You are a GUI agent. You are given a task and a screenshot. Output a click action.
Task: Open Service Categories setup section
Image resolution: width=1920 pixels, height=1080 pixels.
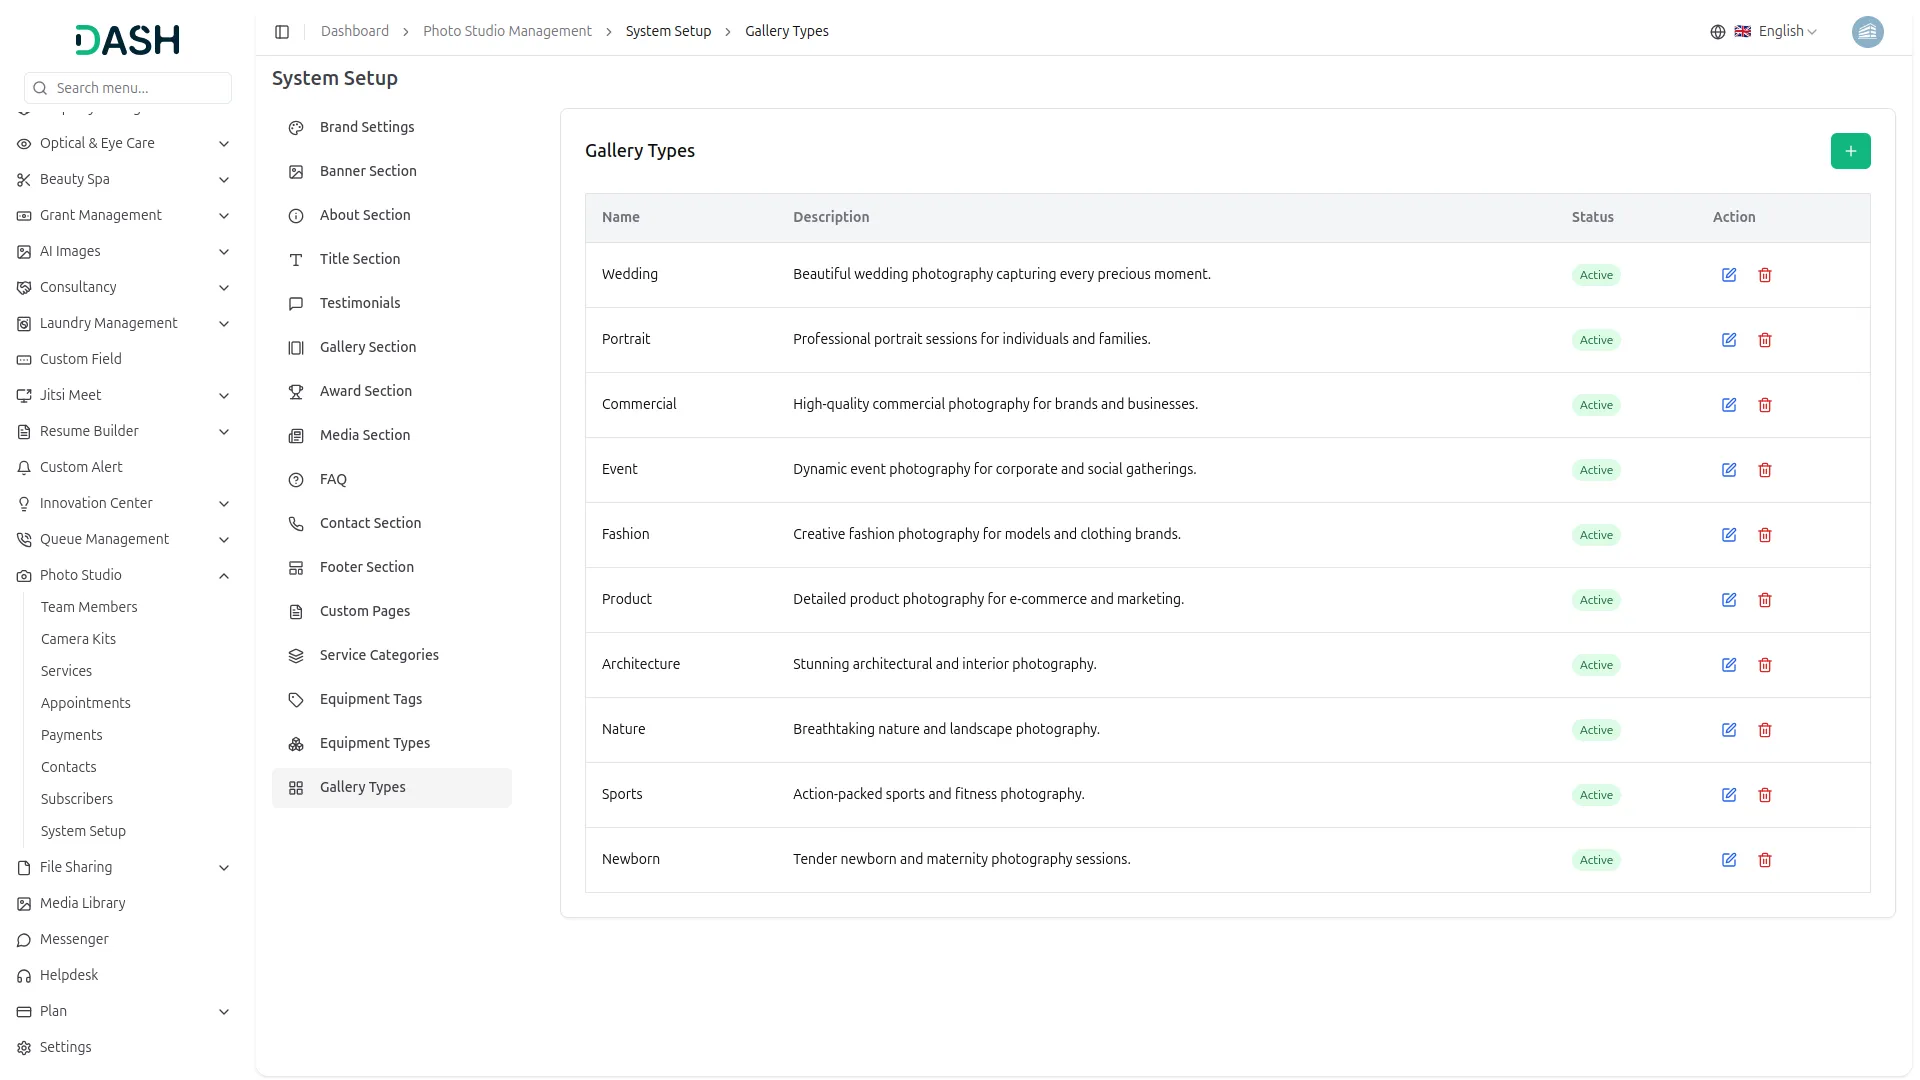(378, 655)
